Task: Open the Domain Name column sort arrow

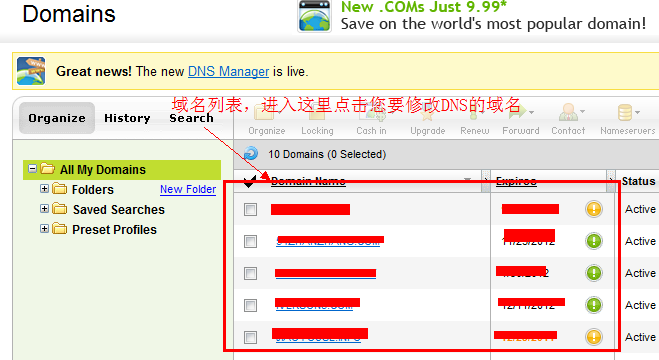Action: (467, 180)
